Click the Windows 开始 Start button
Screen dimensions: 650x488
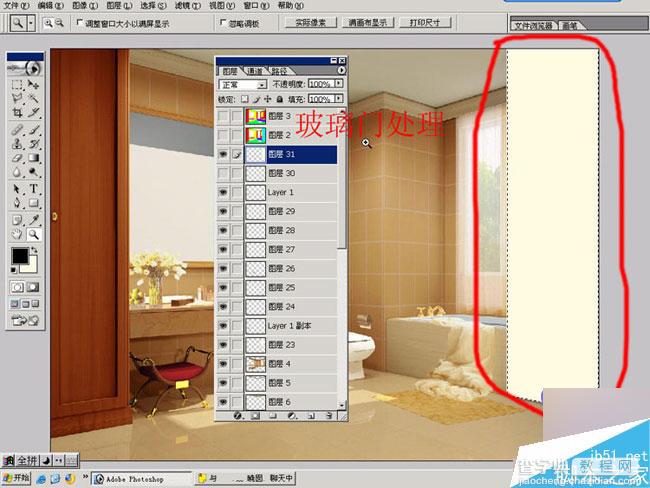click(16, 478)
